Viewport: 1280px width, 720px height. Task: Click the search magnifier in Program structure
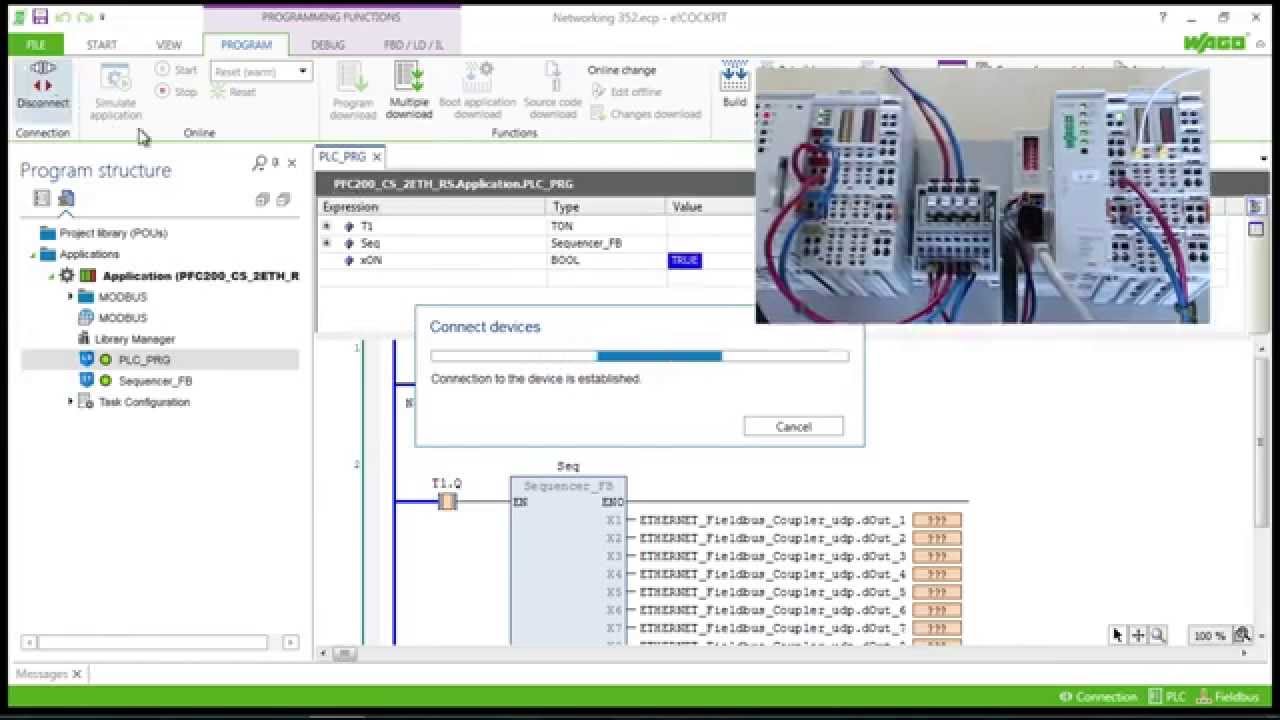(260, 163)
